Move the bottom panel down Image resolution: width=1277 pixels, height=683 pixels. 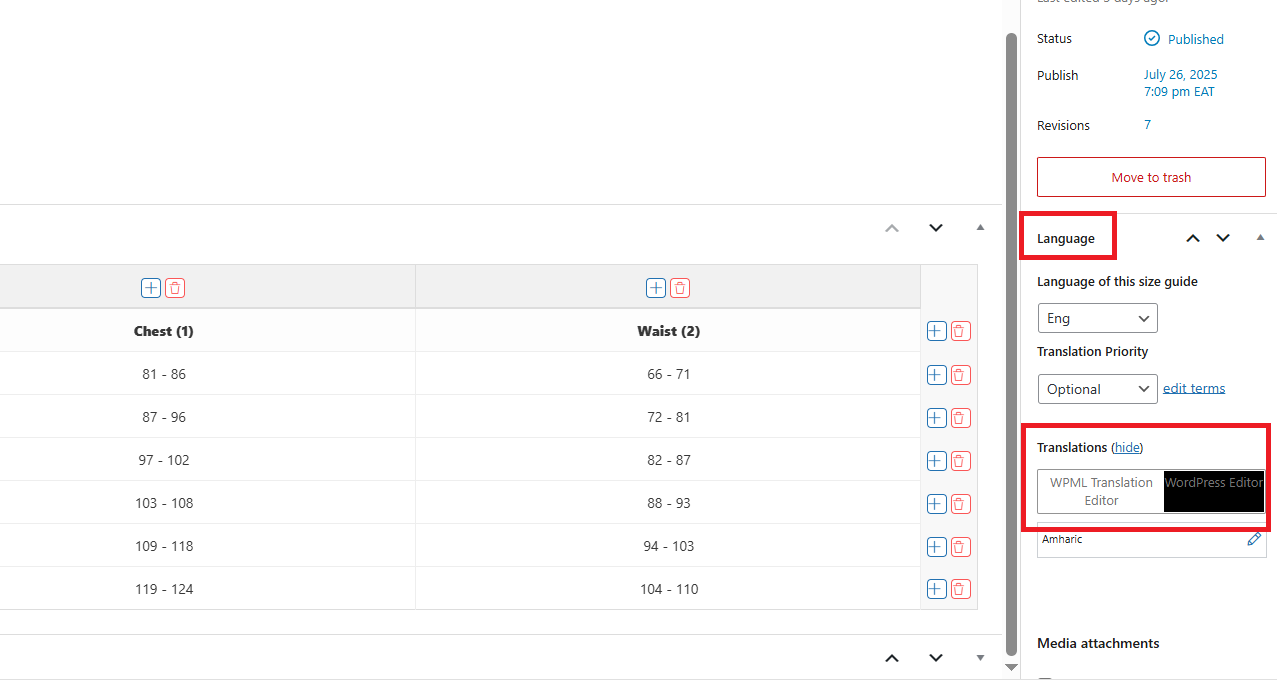[936, 658]
